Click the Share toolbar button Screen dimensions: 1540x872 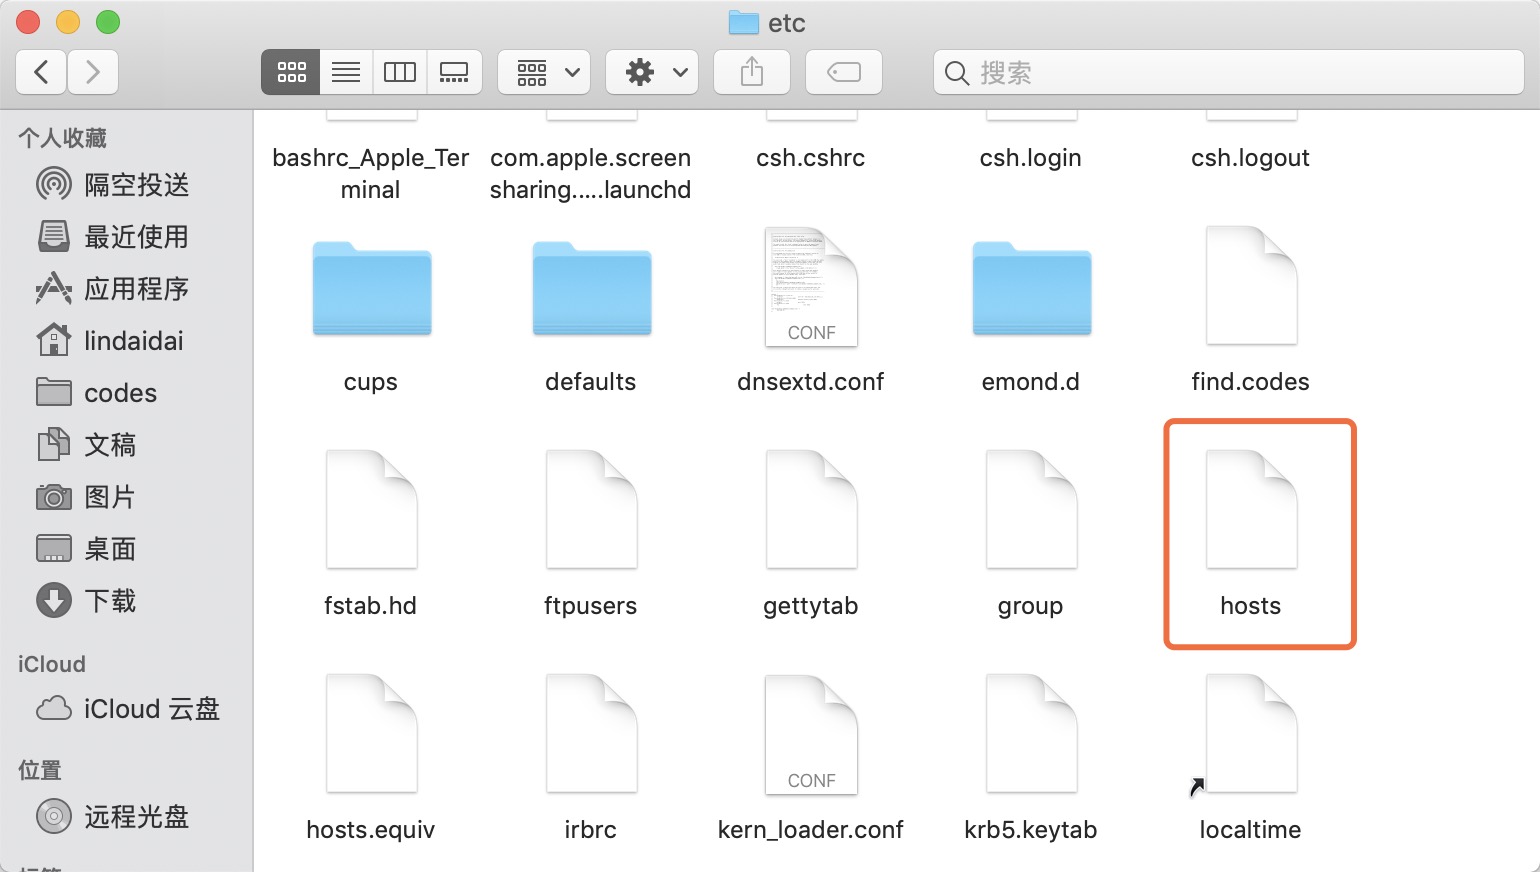[752, 72]
